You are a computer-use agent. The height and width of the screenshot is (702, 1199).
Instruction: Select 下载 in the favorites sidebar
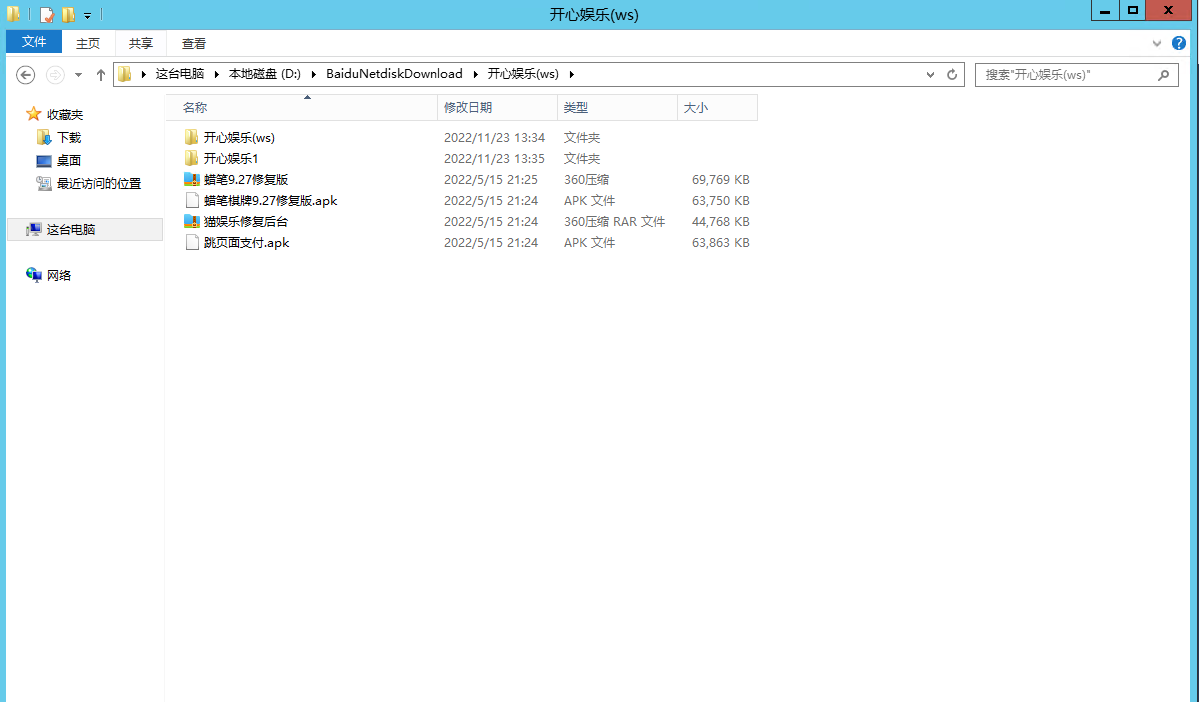(69, 138)
